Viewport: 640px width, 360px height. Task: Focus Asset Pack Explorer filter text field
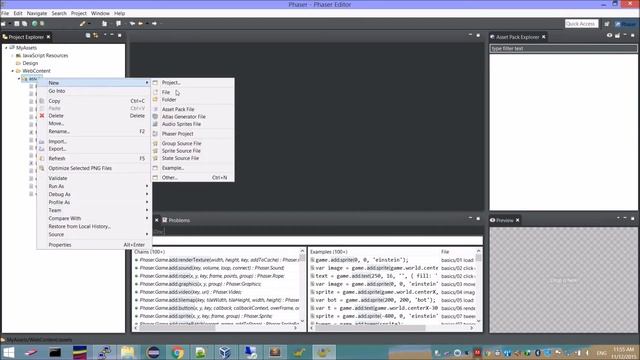coord(563,49)
